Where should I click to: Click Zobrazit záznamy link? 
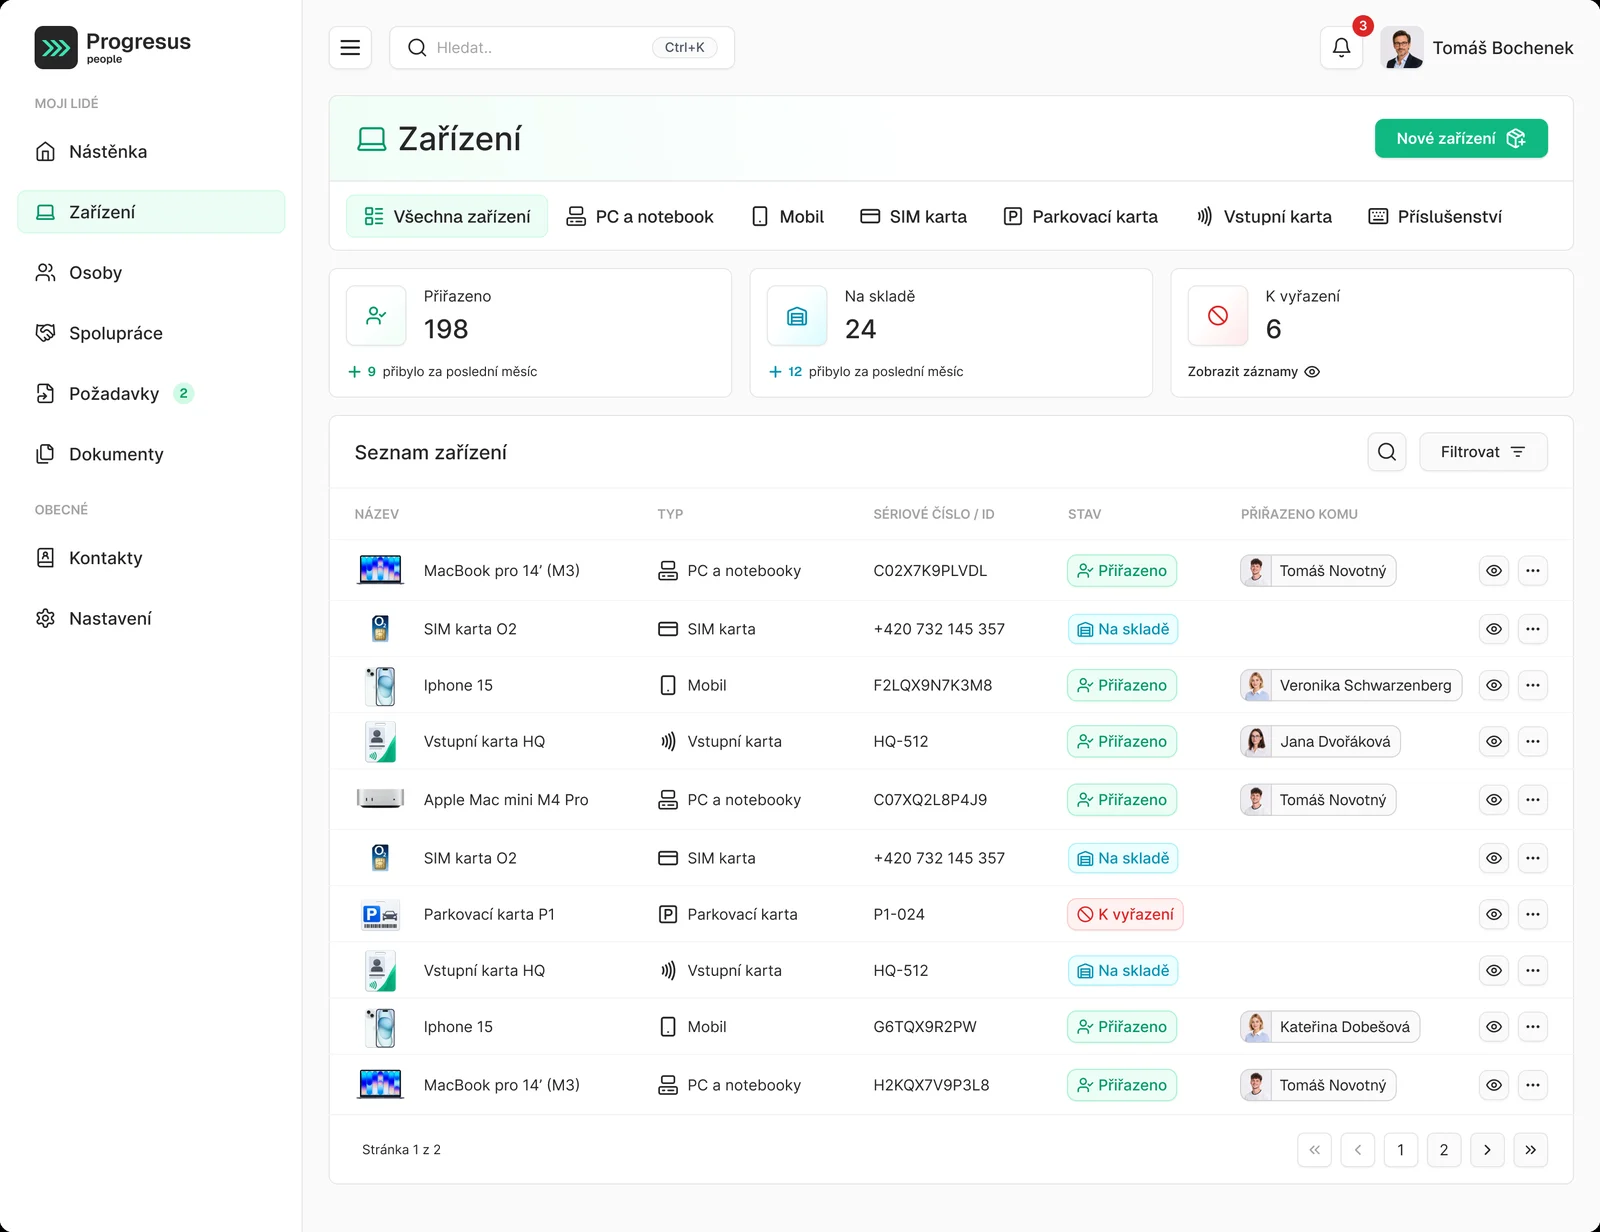tap(1254, 372)
